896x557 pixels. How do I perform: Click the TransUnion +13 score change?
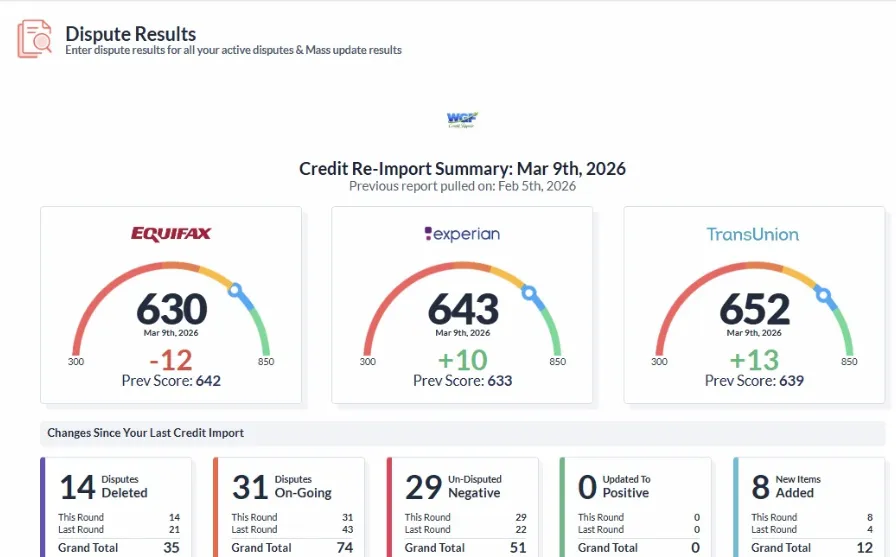[x=754, y=360]
